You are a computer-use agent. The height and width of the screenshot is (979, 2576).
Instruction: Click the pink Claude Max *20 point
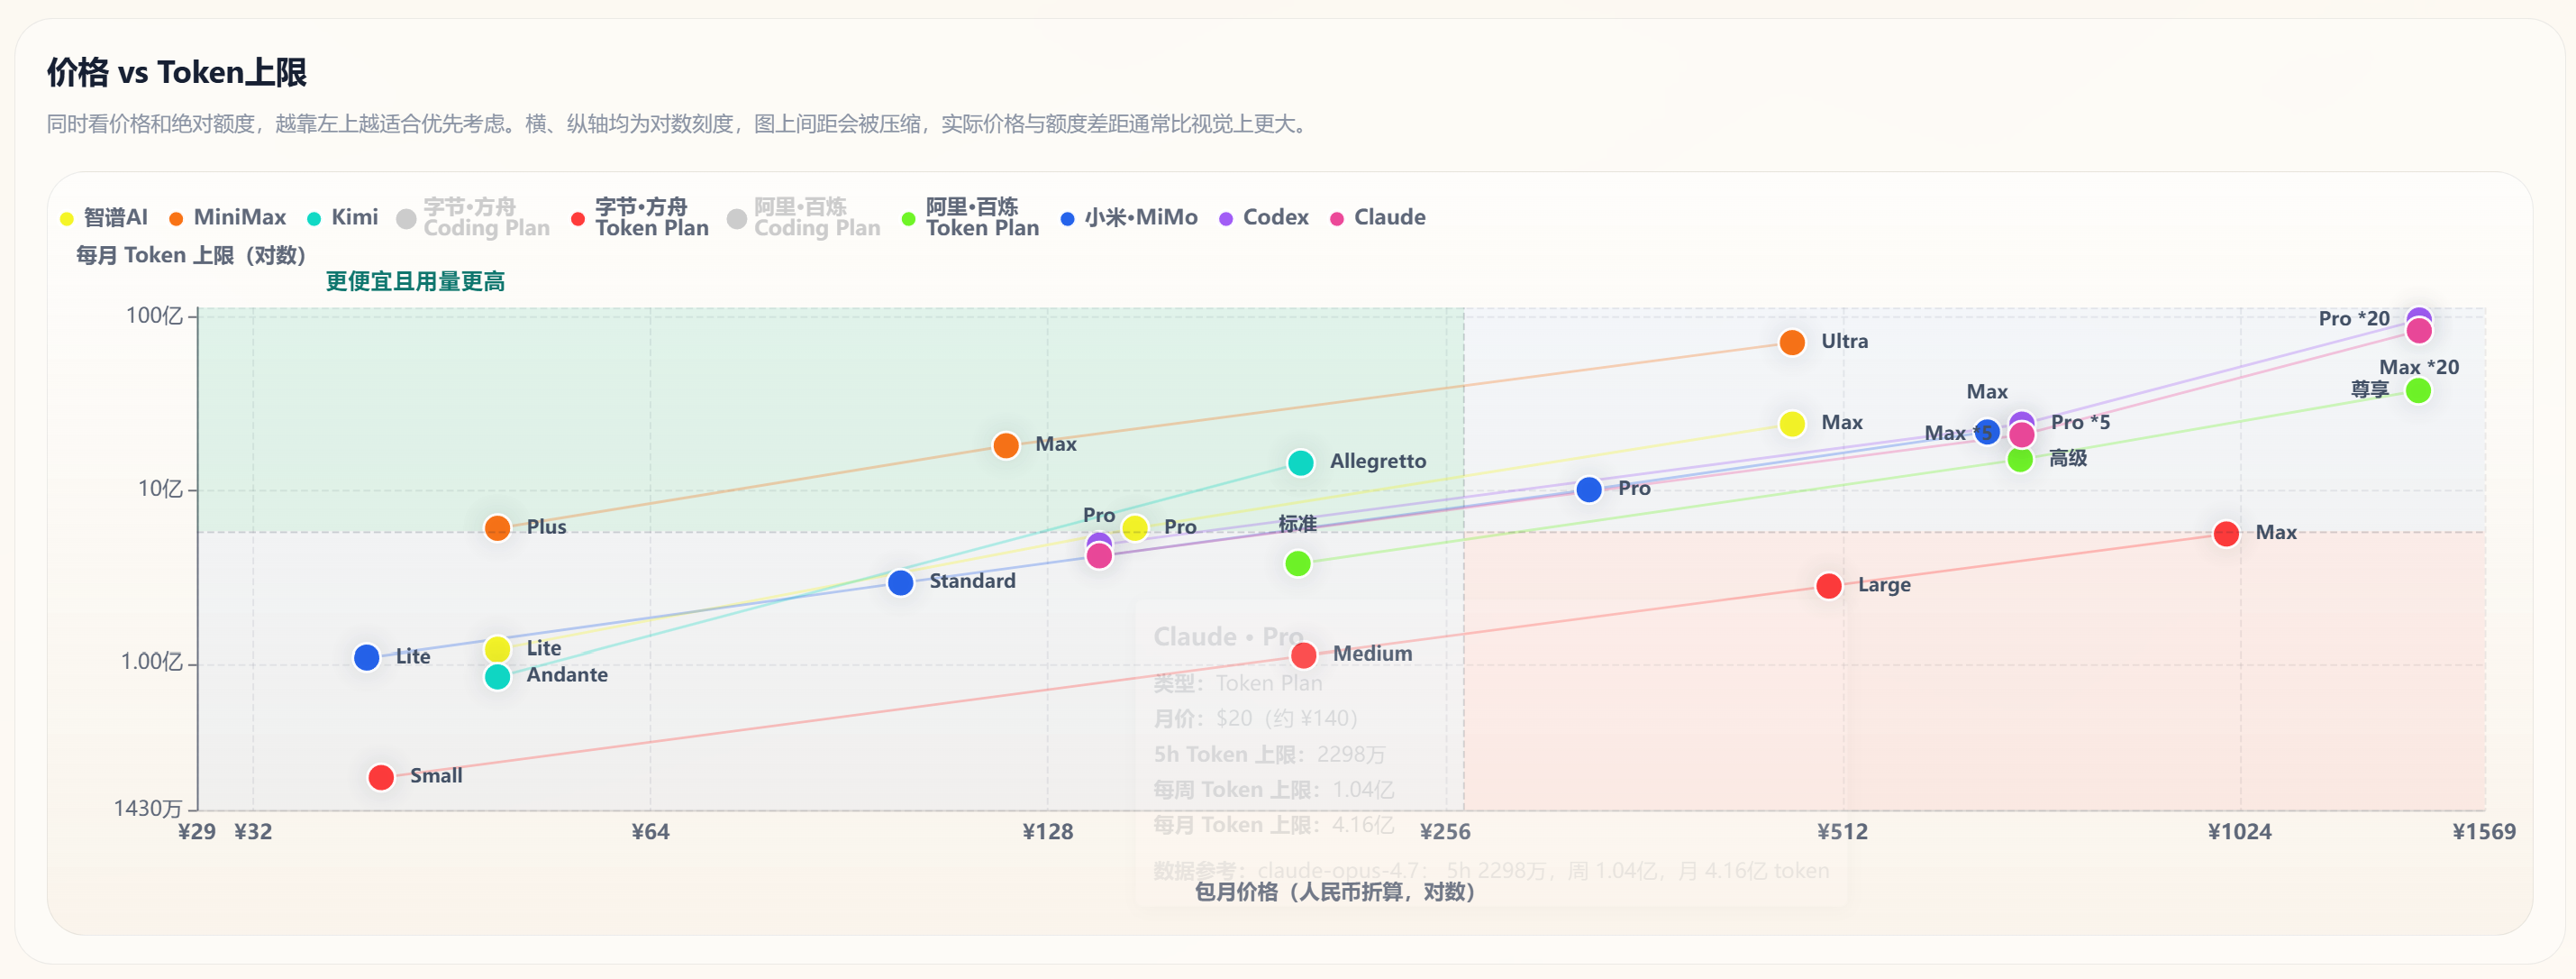[x=2419, y=330]
